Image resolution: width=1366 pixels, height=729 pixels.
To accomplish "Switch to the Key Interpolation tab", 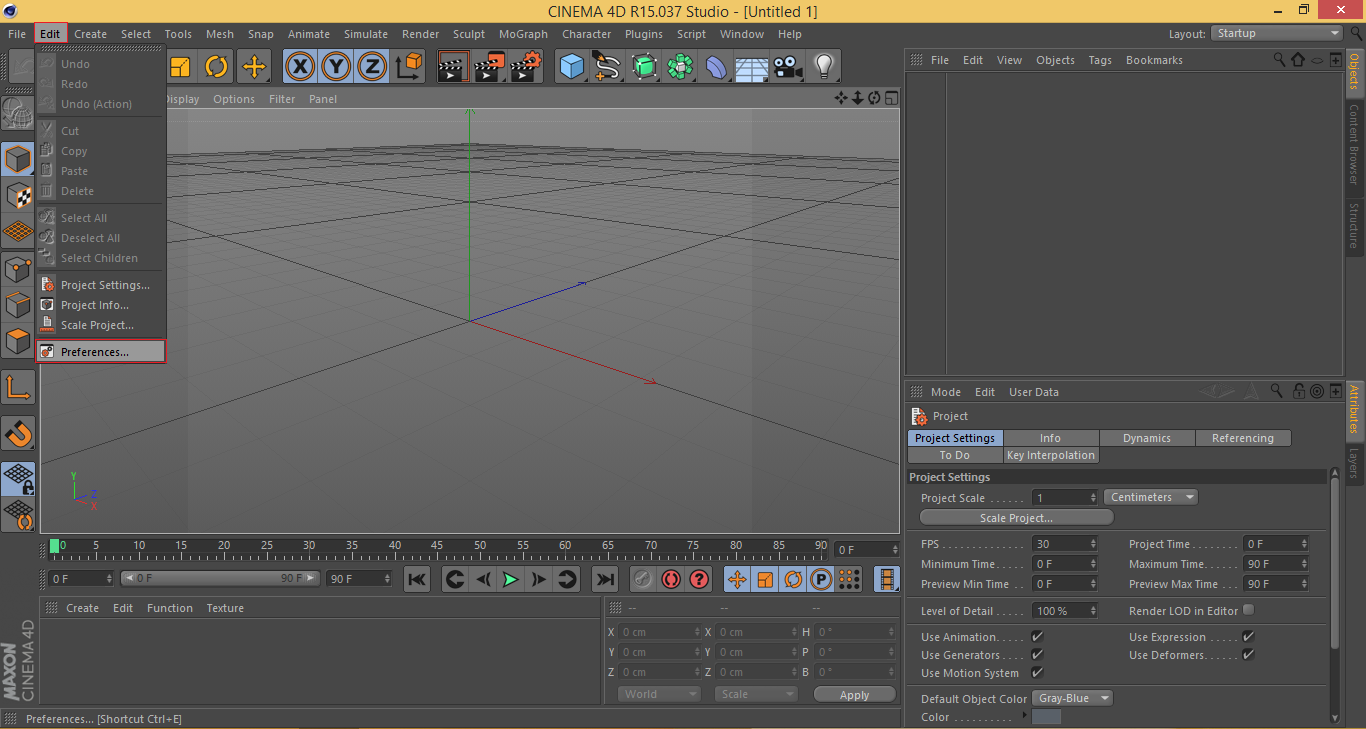I will click(x=1050, y=455).
